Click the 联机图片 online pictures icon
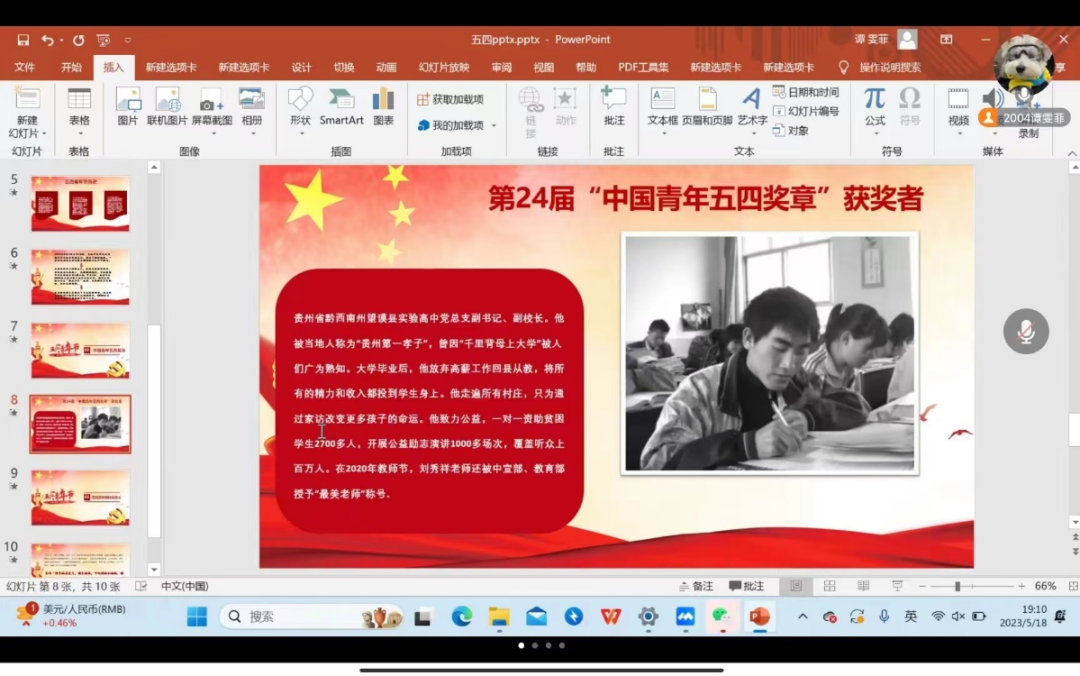This screenshot has height=676, width=1080. point(167,107)
